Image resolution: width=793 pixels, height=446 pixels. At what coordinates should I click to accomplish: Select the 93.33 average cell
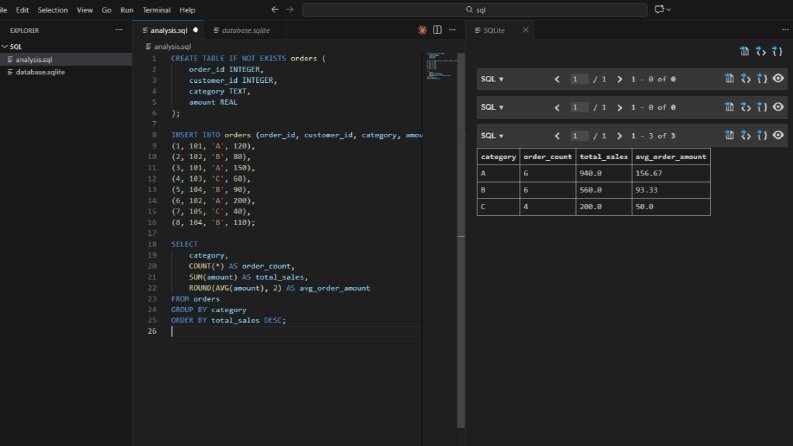(671, 190)
